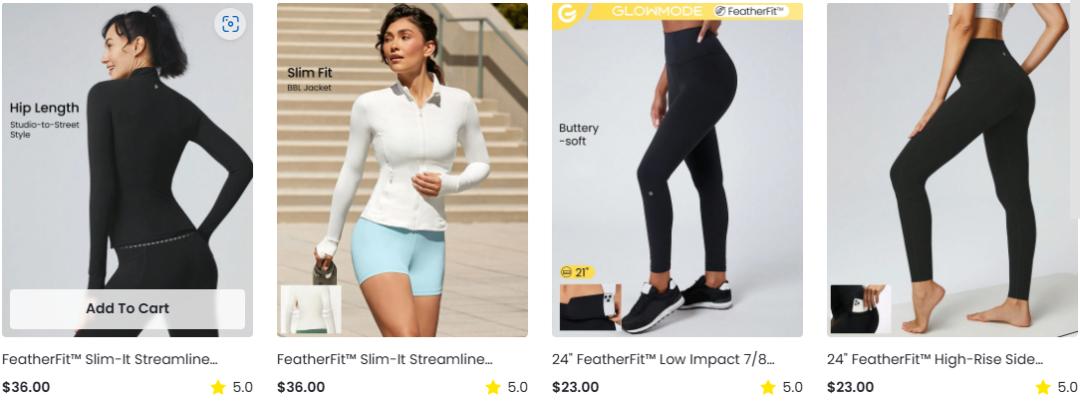Click the Glowmode G logo badge
The width and height of the screenshot is (1080, 402).
tap(568, 14)
